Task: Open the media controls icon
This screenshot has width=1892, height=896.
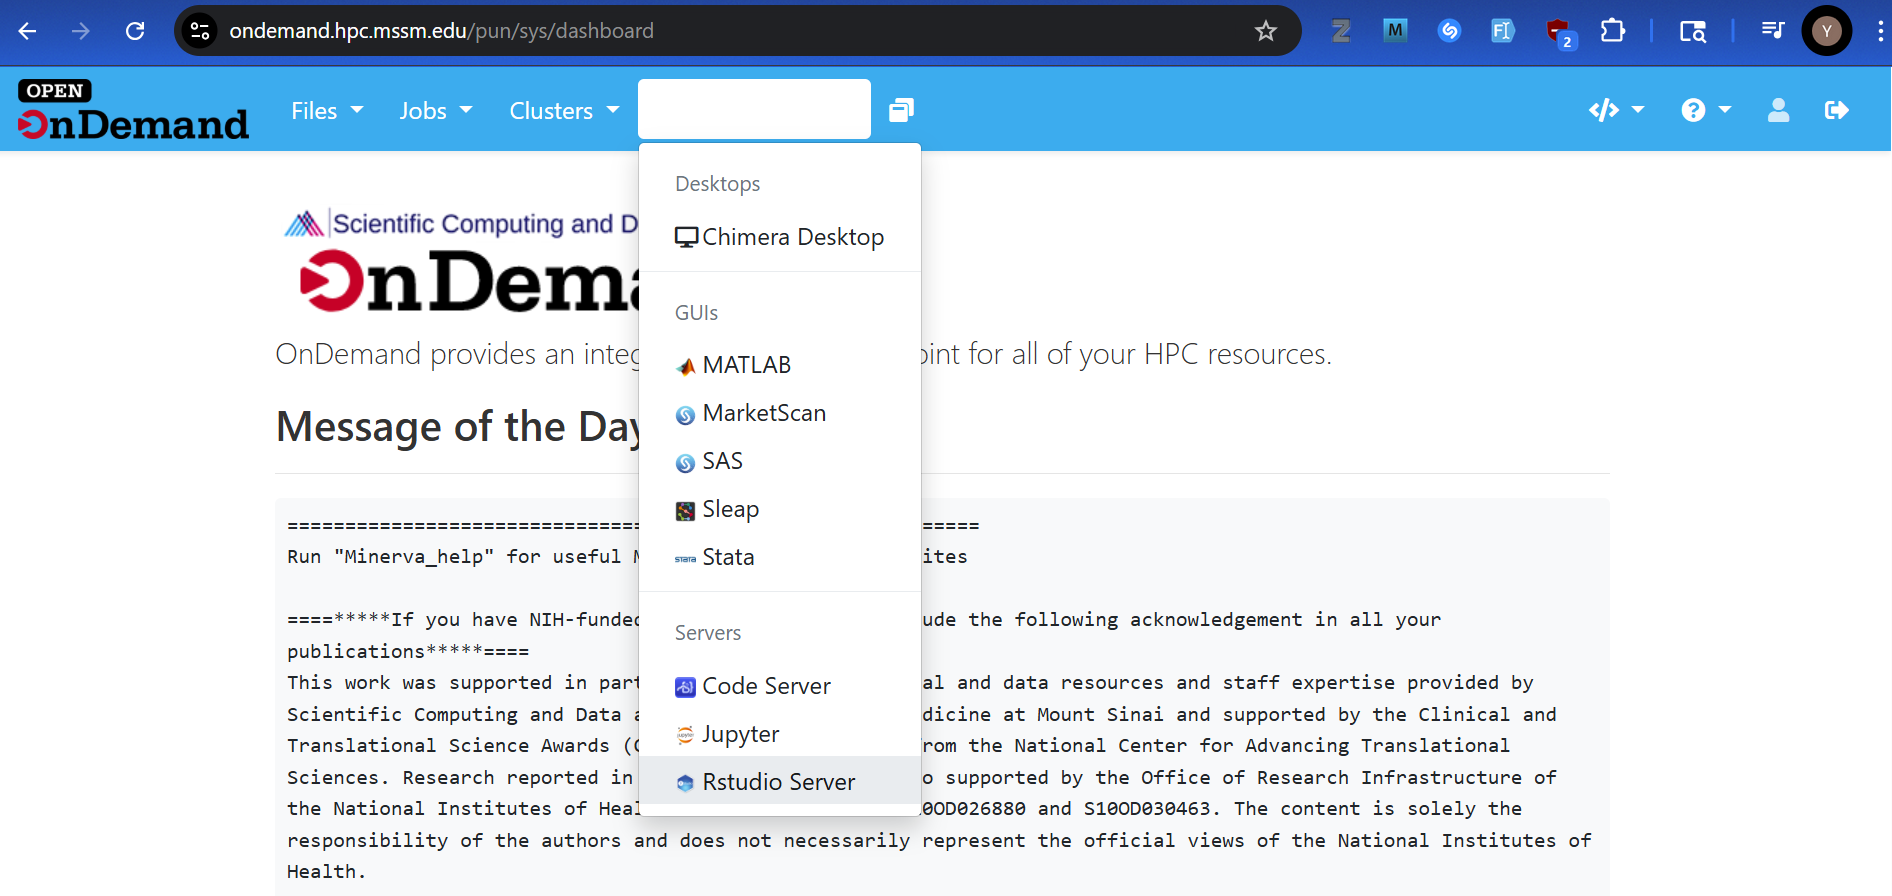Action: 1773,31
